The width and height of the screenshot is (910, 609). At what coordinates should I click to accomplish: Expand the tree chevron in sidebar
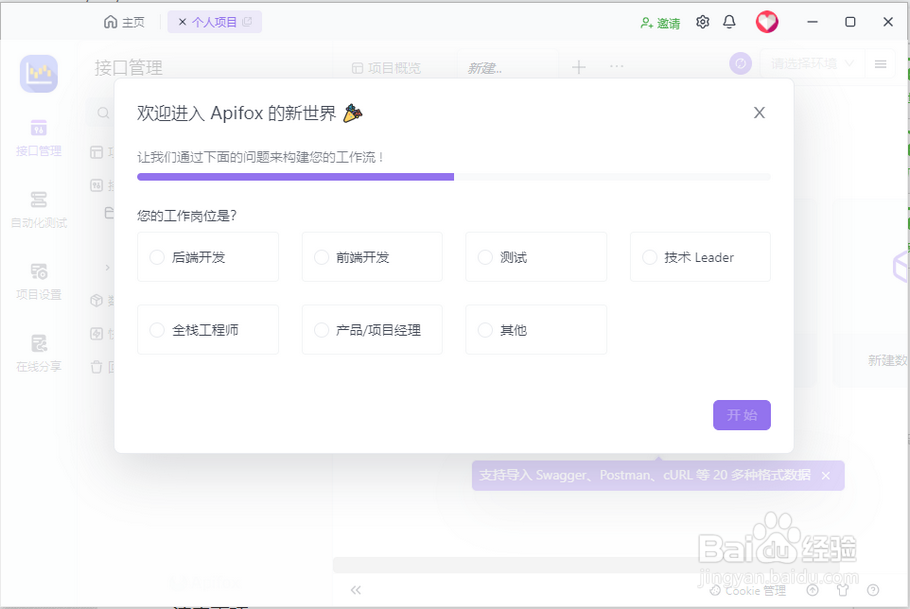tap(107, 268)
